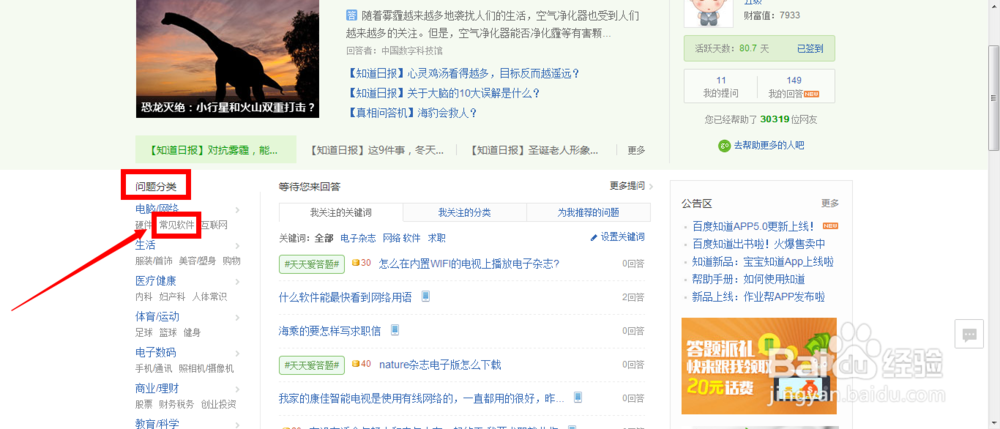Select 知道日报 圣诞老人形象 carousel item
The height and width of the screenshot is (429, 1000).
pyautogui.click(x=534, y=150)
